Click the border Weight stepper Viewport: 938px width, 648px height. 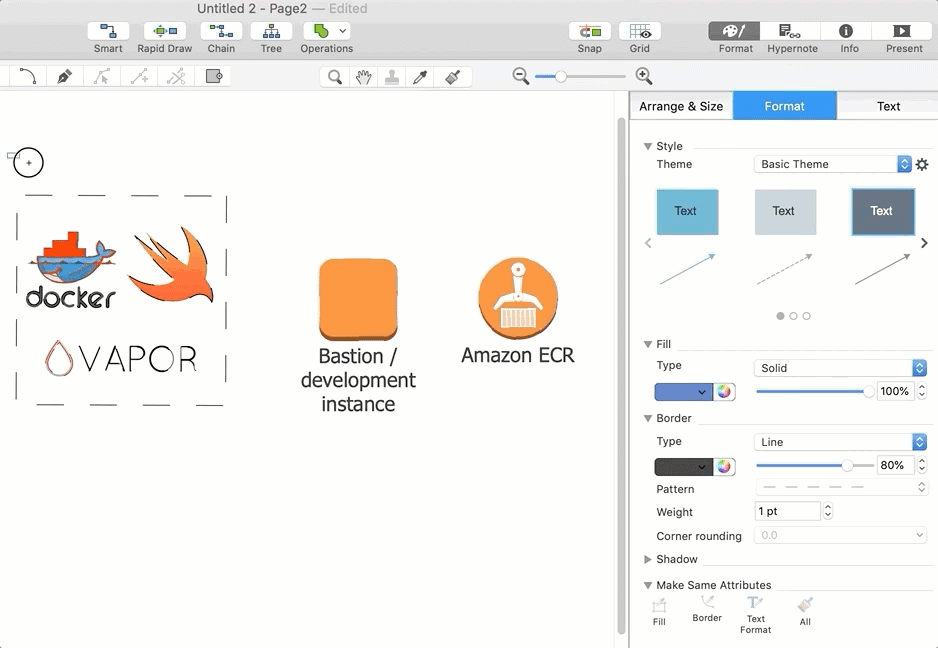[828, 511]
